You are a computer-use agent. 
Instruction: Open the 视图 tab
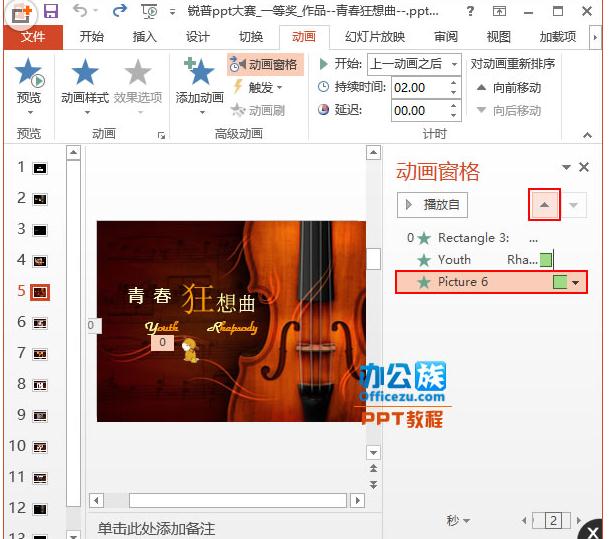click(x=499, y=37)
